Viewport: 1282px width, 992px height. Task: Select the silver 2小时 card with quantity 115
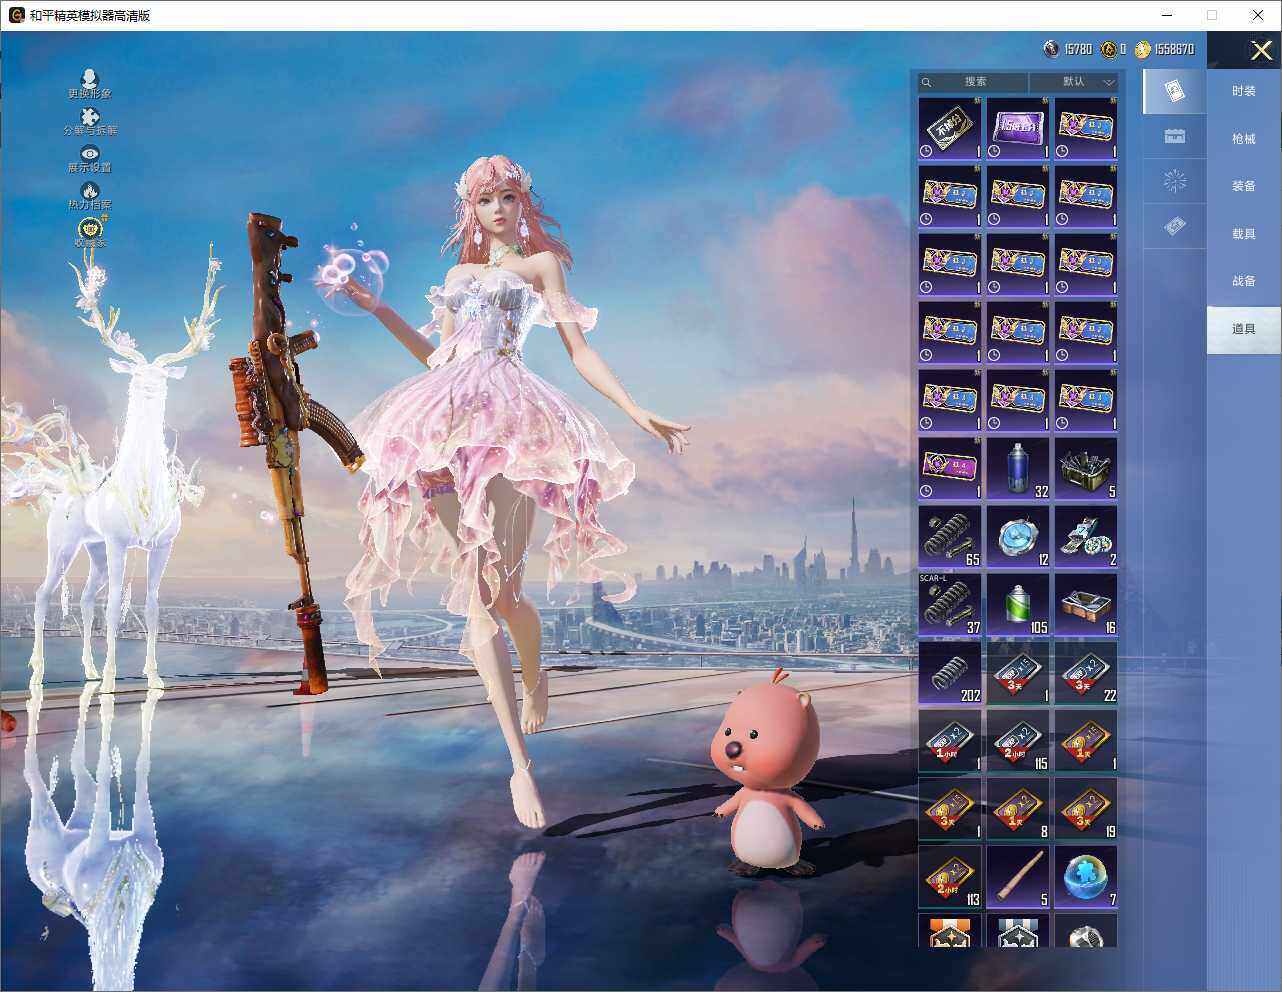pyautogui.click(x=1018, y=741)
